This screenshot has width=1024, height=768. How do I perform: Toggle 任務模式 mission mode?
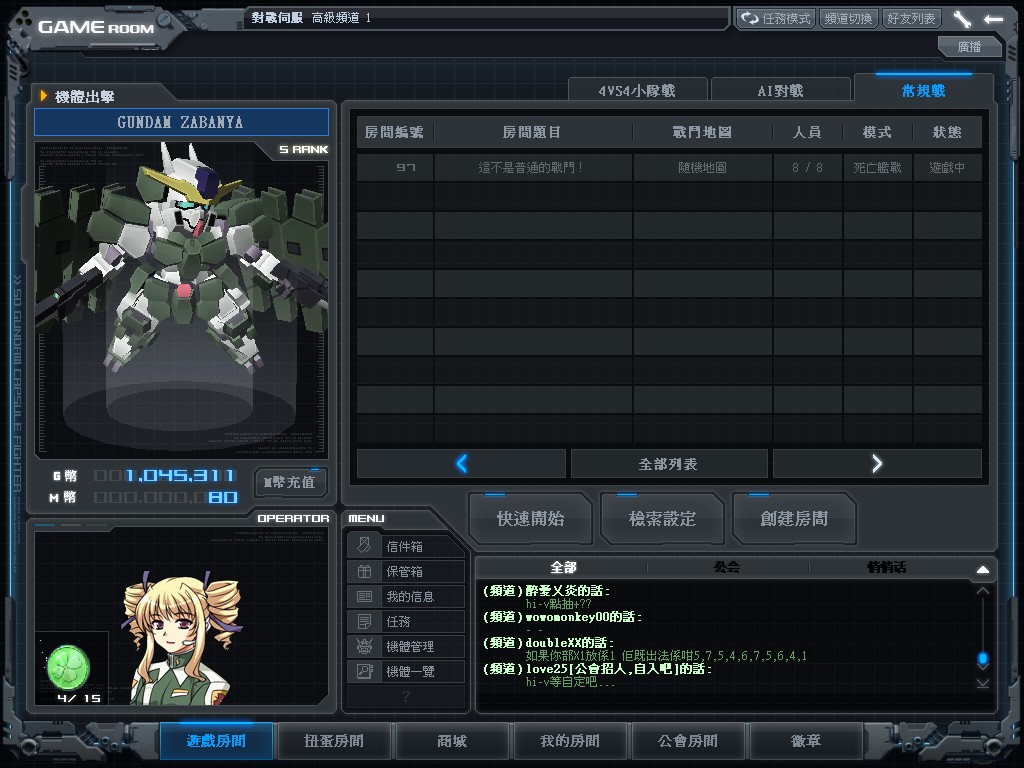click(776, 19)
